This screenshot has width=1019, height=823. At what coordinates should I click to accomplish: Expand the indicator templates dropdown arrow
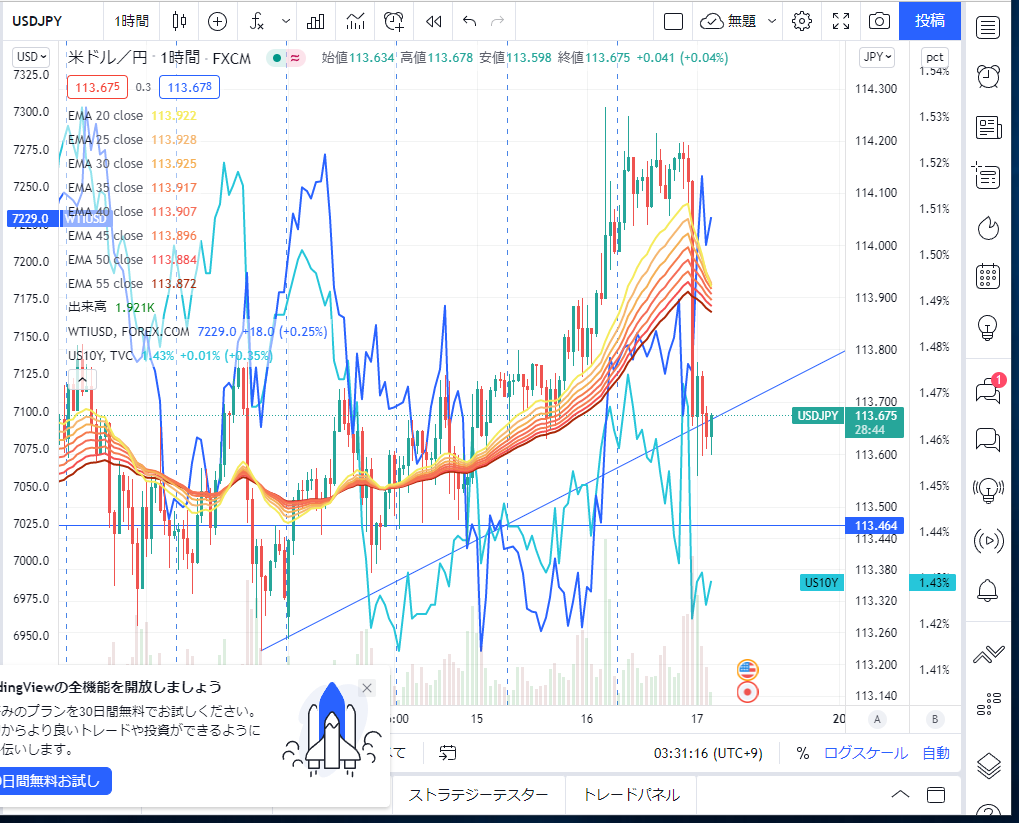285,21
